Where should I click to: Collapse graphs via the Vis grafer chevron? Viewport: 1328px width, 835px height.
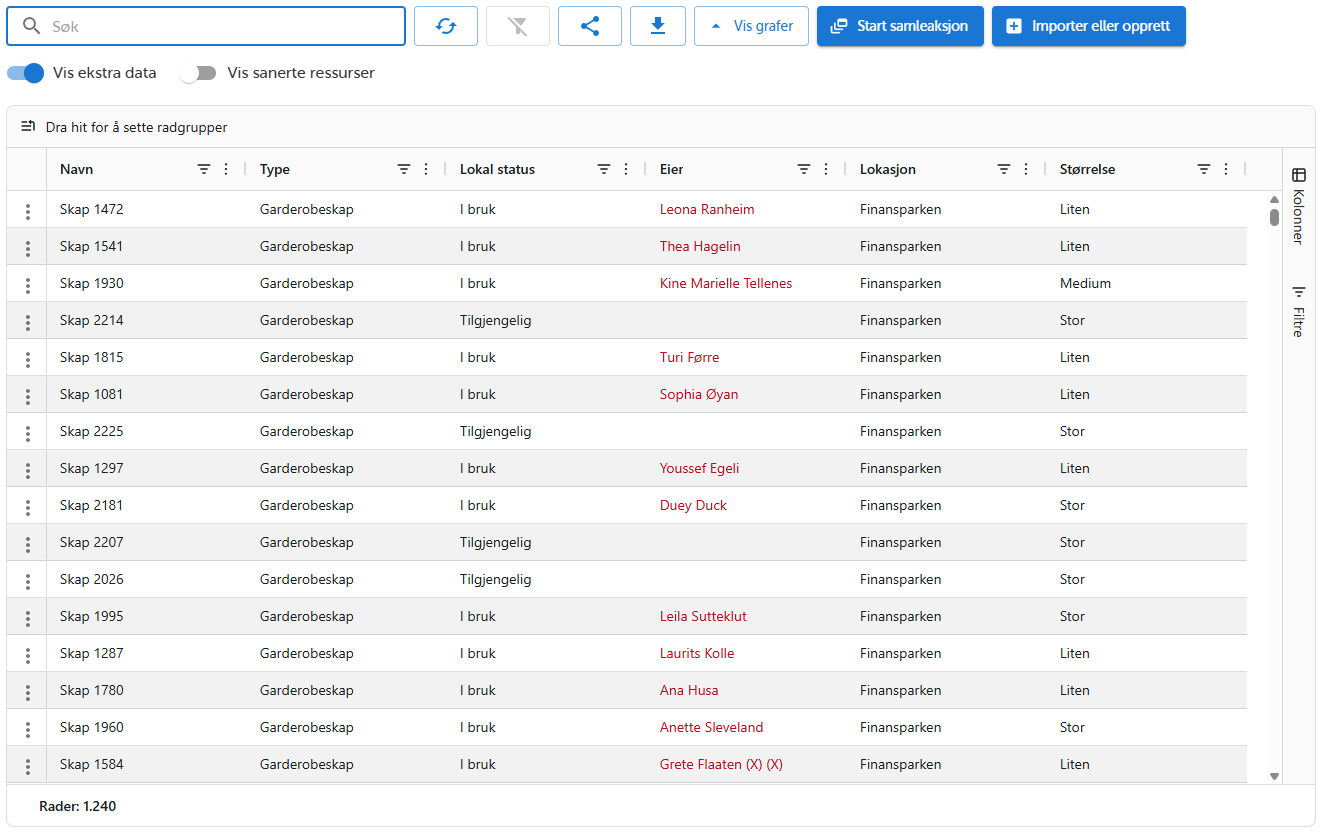(x=714, y=25)
